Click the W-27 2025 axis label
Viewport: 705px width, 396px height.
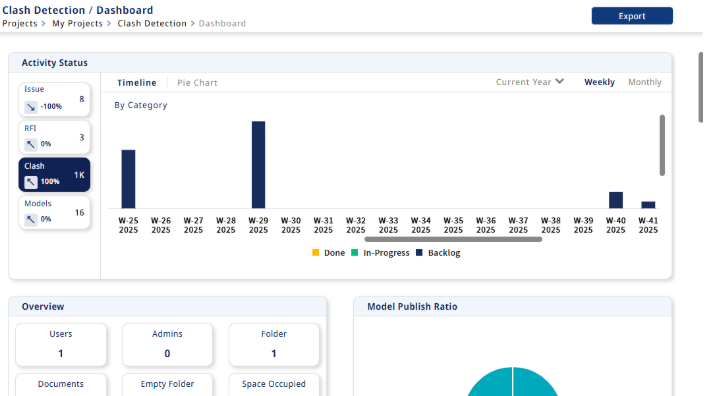pos(193,225)
